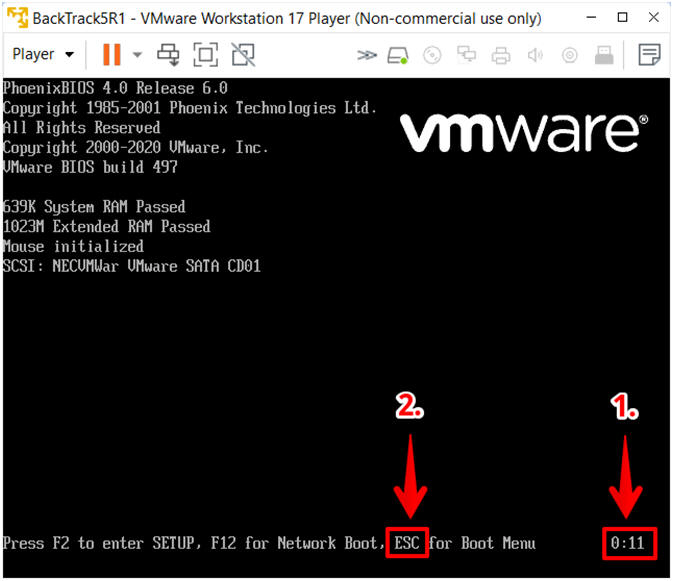The image size is (673, 581).
Task: Click the sound card device icon
Action: click(x=535, y=55)
